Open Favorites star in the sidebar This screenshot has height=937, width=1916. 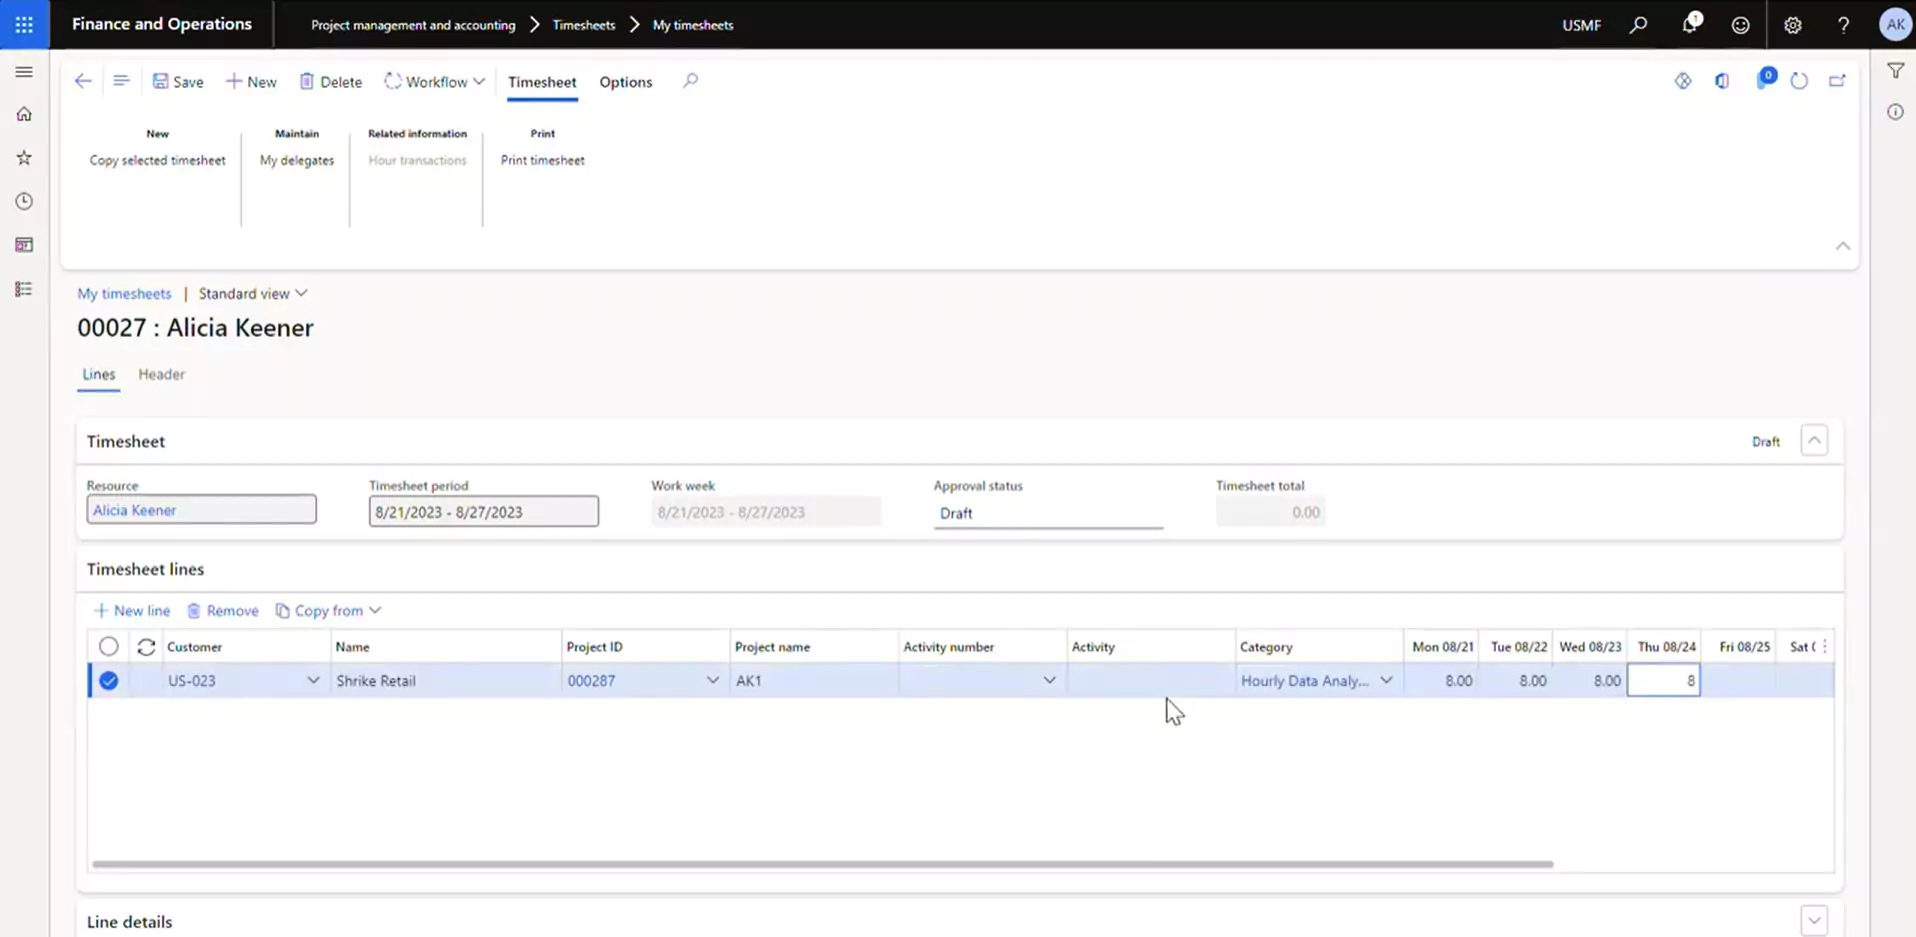[x=24, y=158]
